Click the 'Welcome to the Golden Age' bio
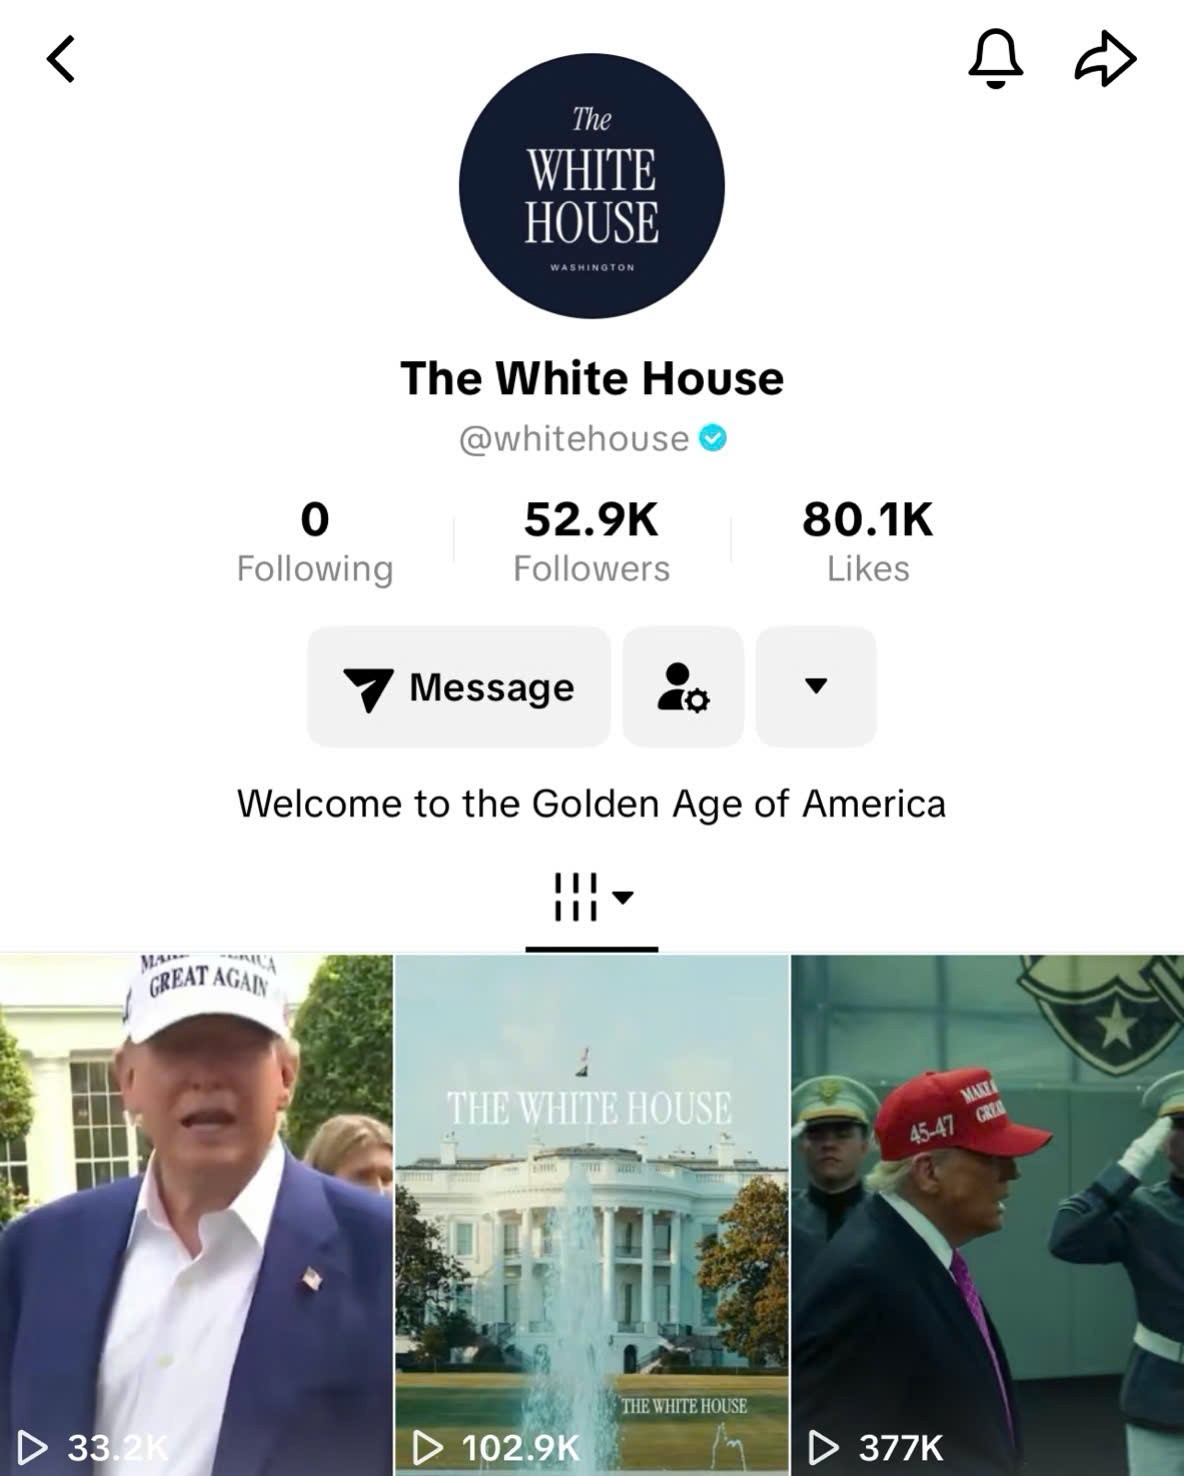The image size is (1184, 1476). (592, 804)
